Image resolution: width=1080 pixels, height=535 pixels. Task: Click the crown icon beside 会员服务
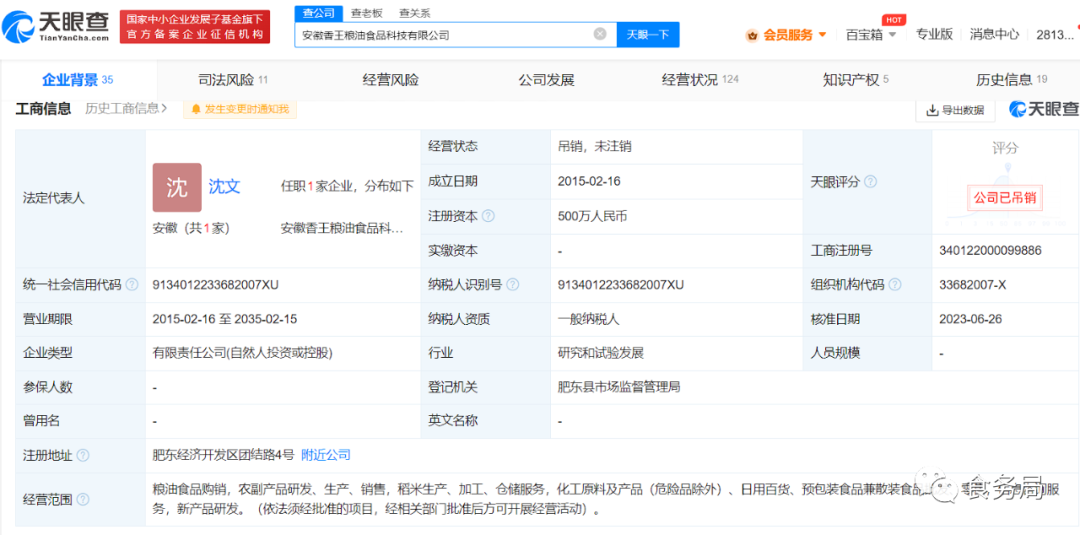752,35
